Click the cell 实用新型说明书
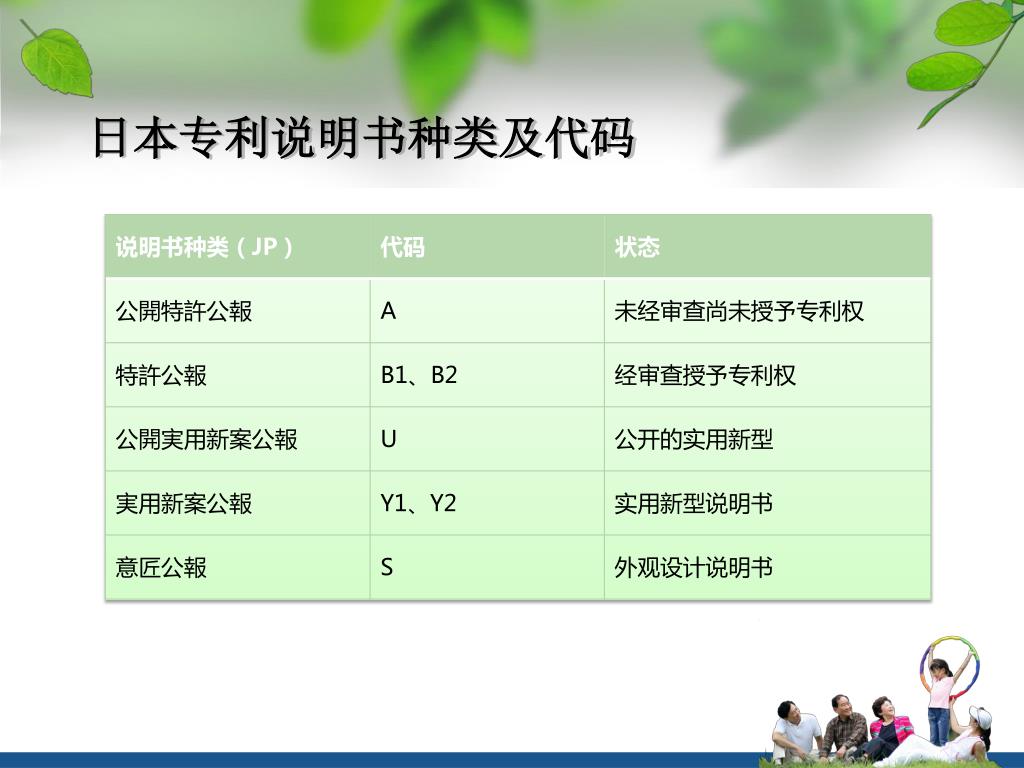1024x768 pixels. tap(767, 503)
